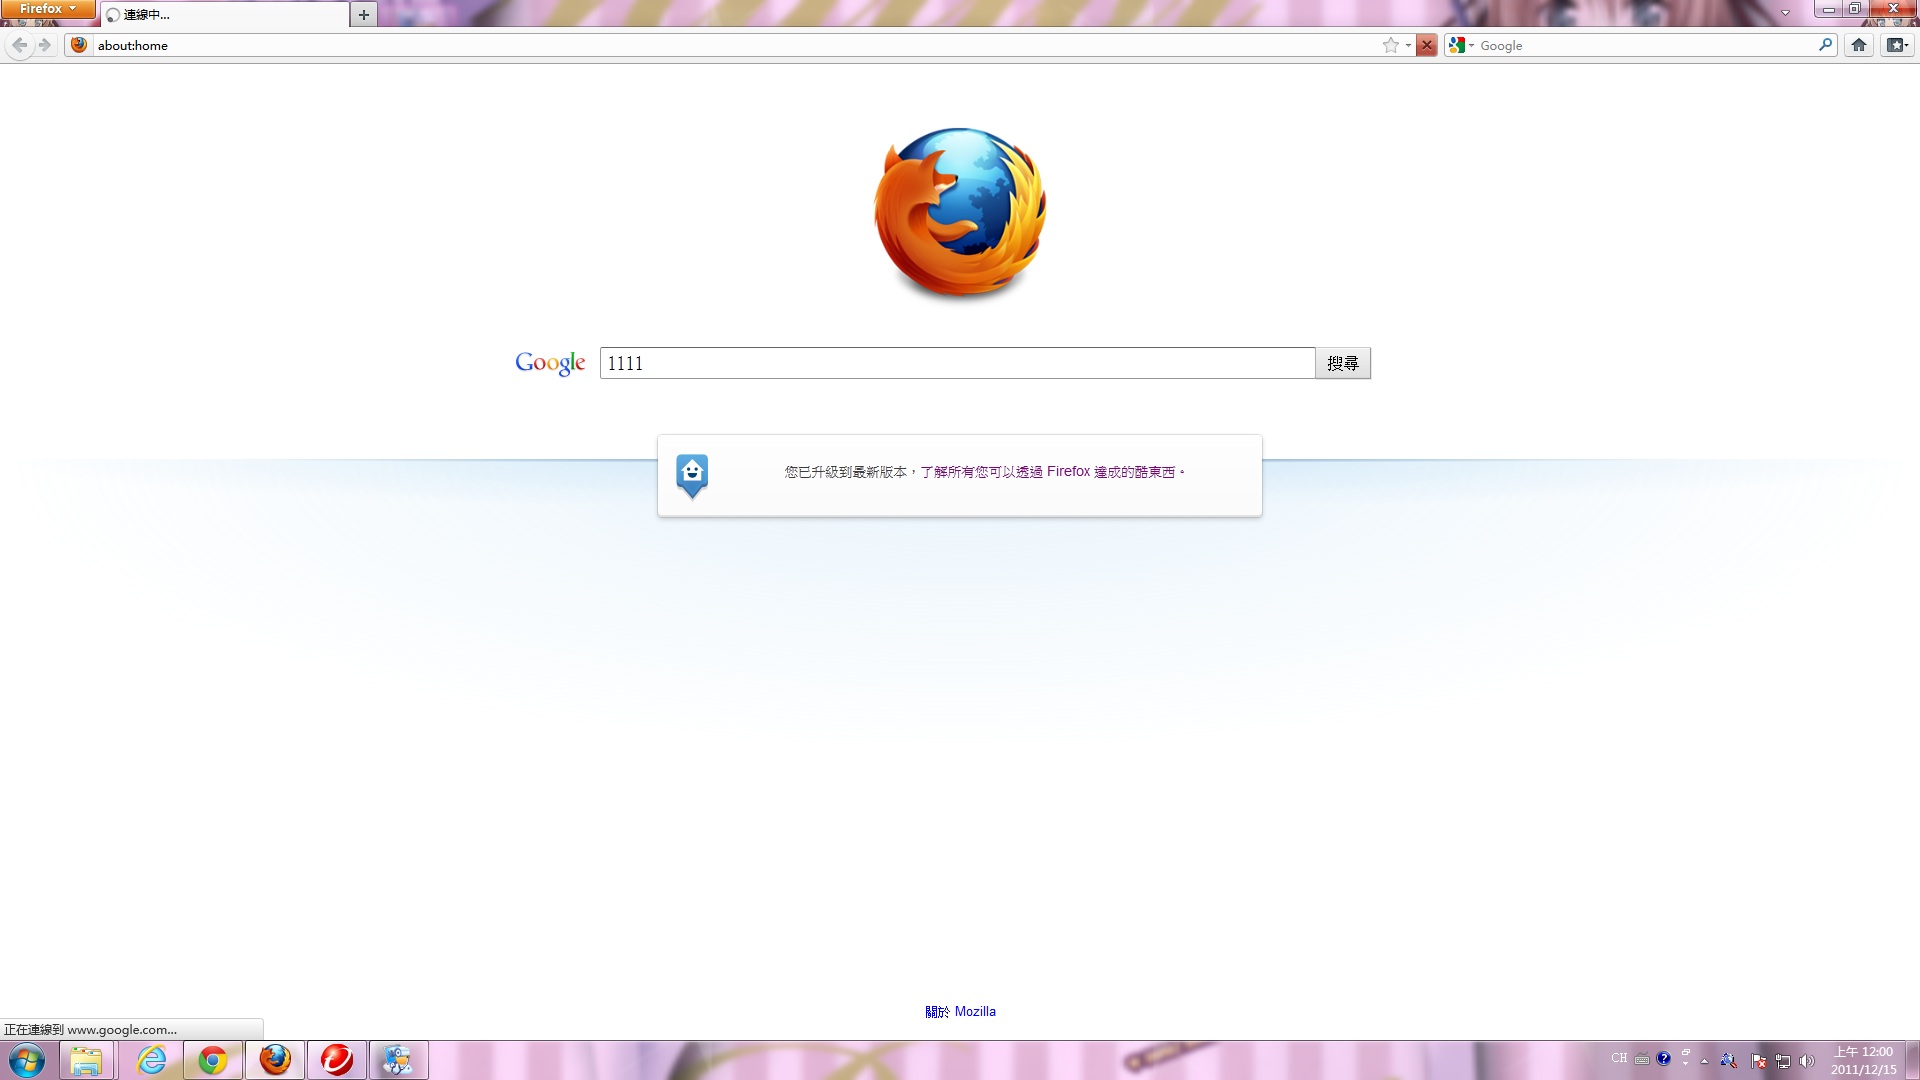Open Internet Explorer from taskbar

tap(151, 1060)
